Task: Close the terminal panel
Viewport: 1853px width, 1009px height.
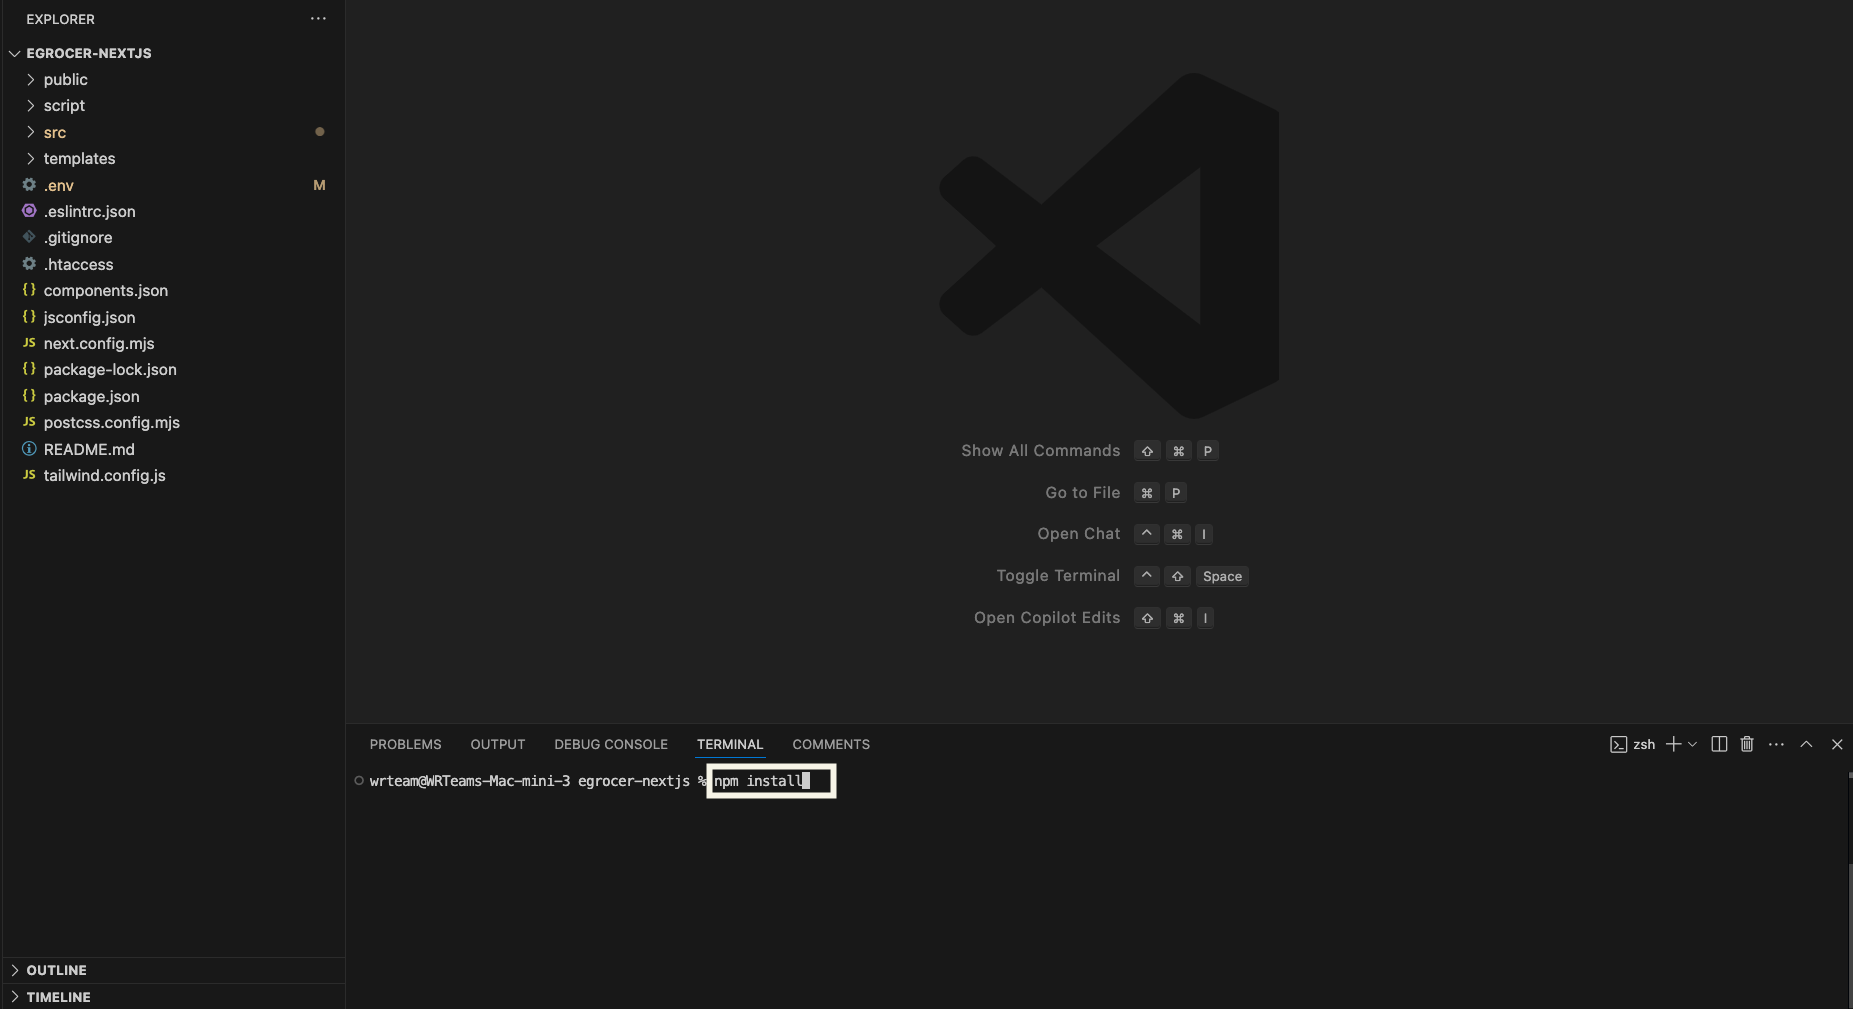Action: (1837, 744)
